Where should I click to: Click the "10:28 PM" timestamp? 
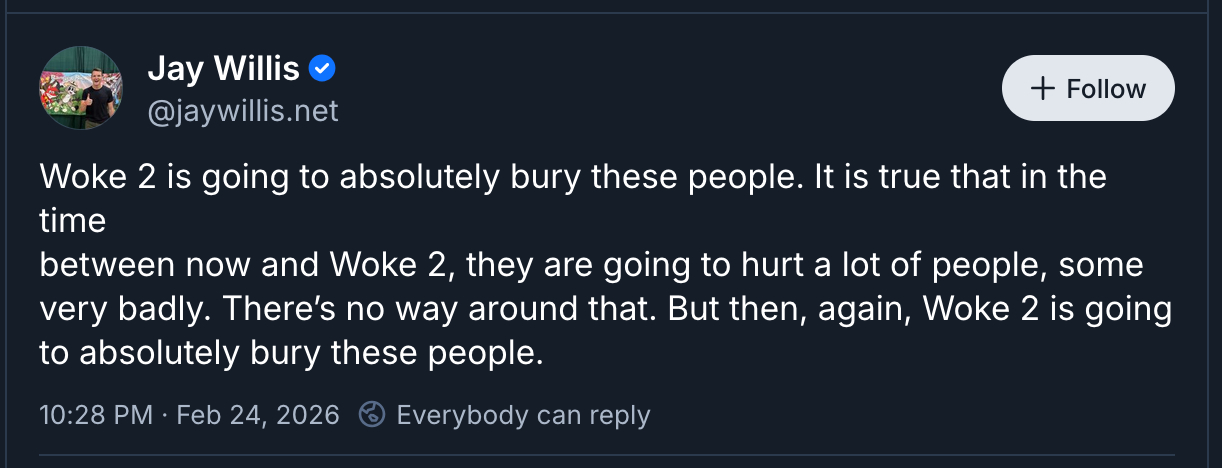(96, 414)
